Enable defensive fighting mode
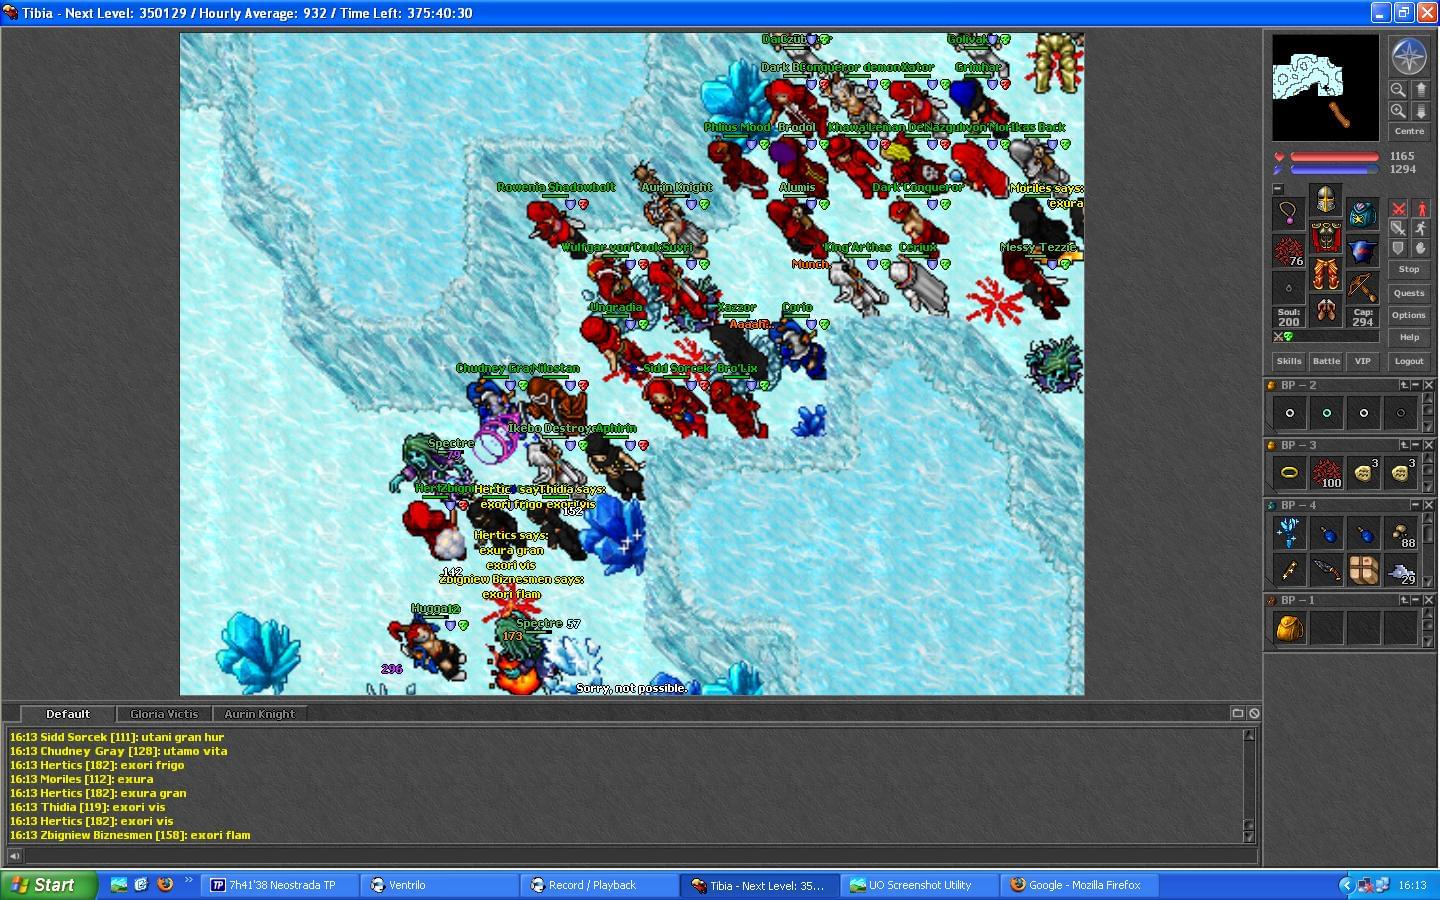 [x=1398, y=248]
